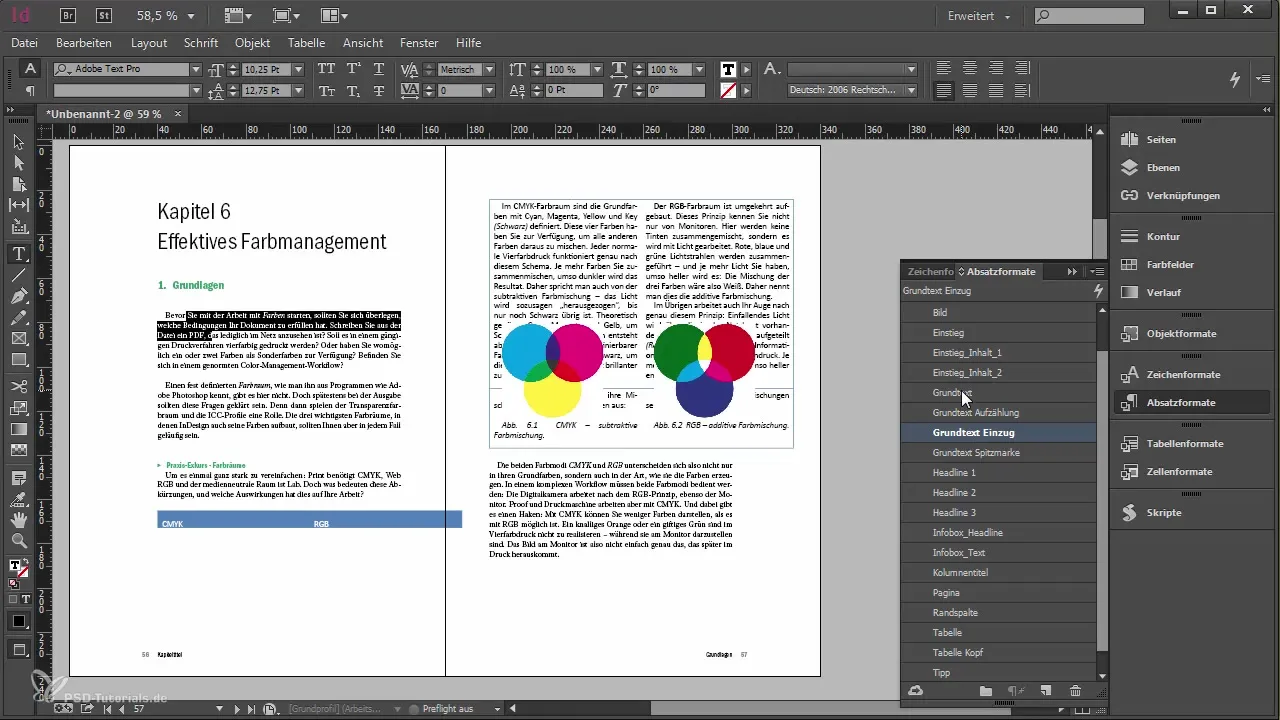Click the text fill color swatch
The width and height of the screenshot is (1280, 720).
pos(729,69)
